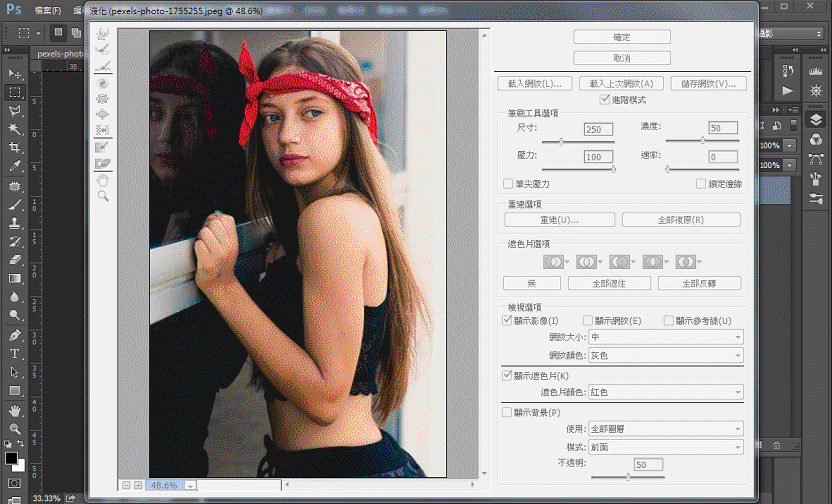The height and width of the screenshot is (504, 832).
Task: Select the Liquify Hand tool
Action: point(103,180)
